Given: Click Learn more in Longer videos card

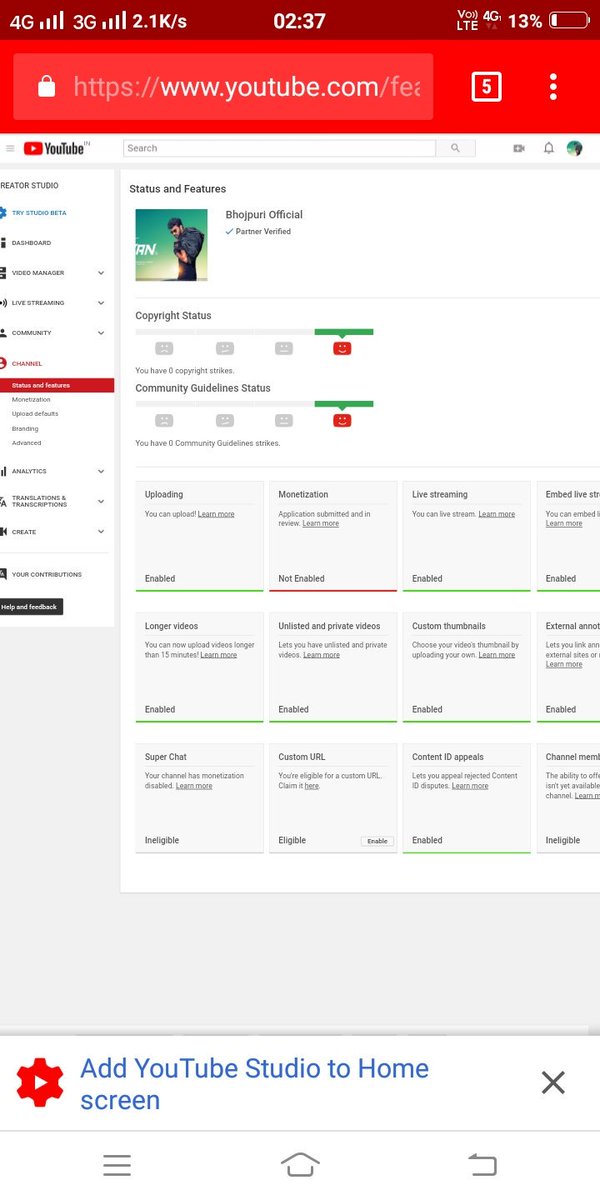Looking at the screenshot, I should pos(219,655).
